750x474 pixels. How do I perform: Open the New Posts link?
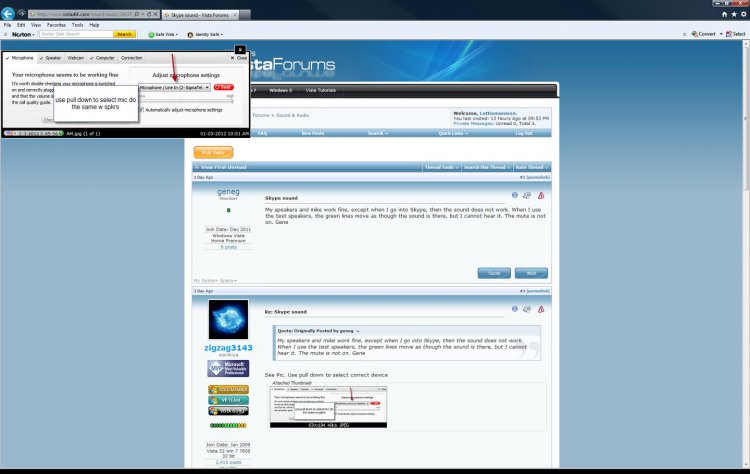pyautogui.click(x=313, y=133)
